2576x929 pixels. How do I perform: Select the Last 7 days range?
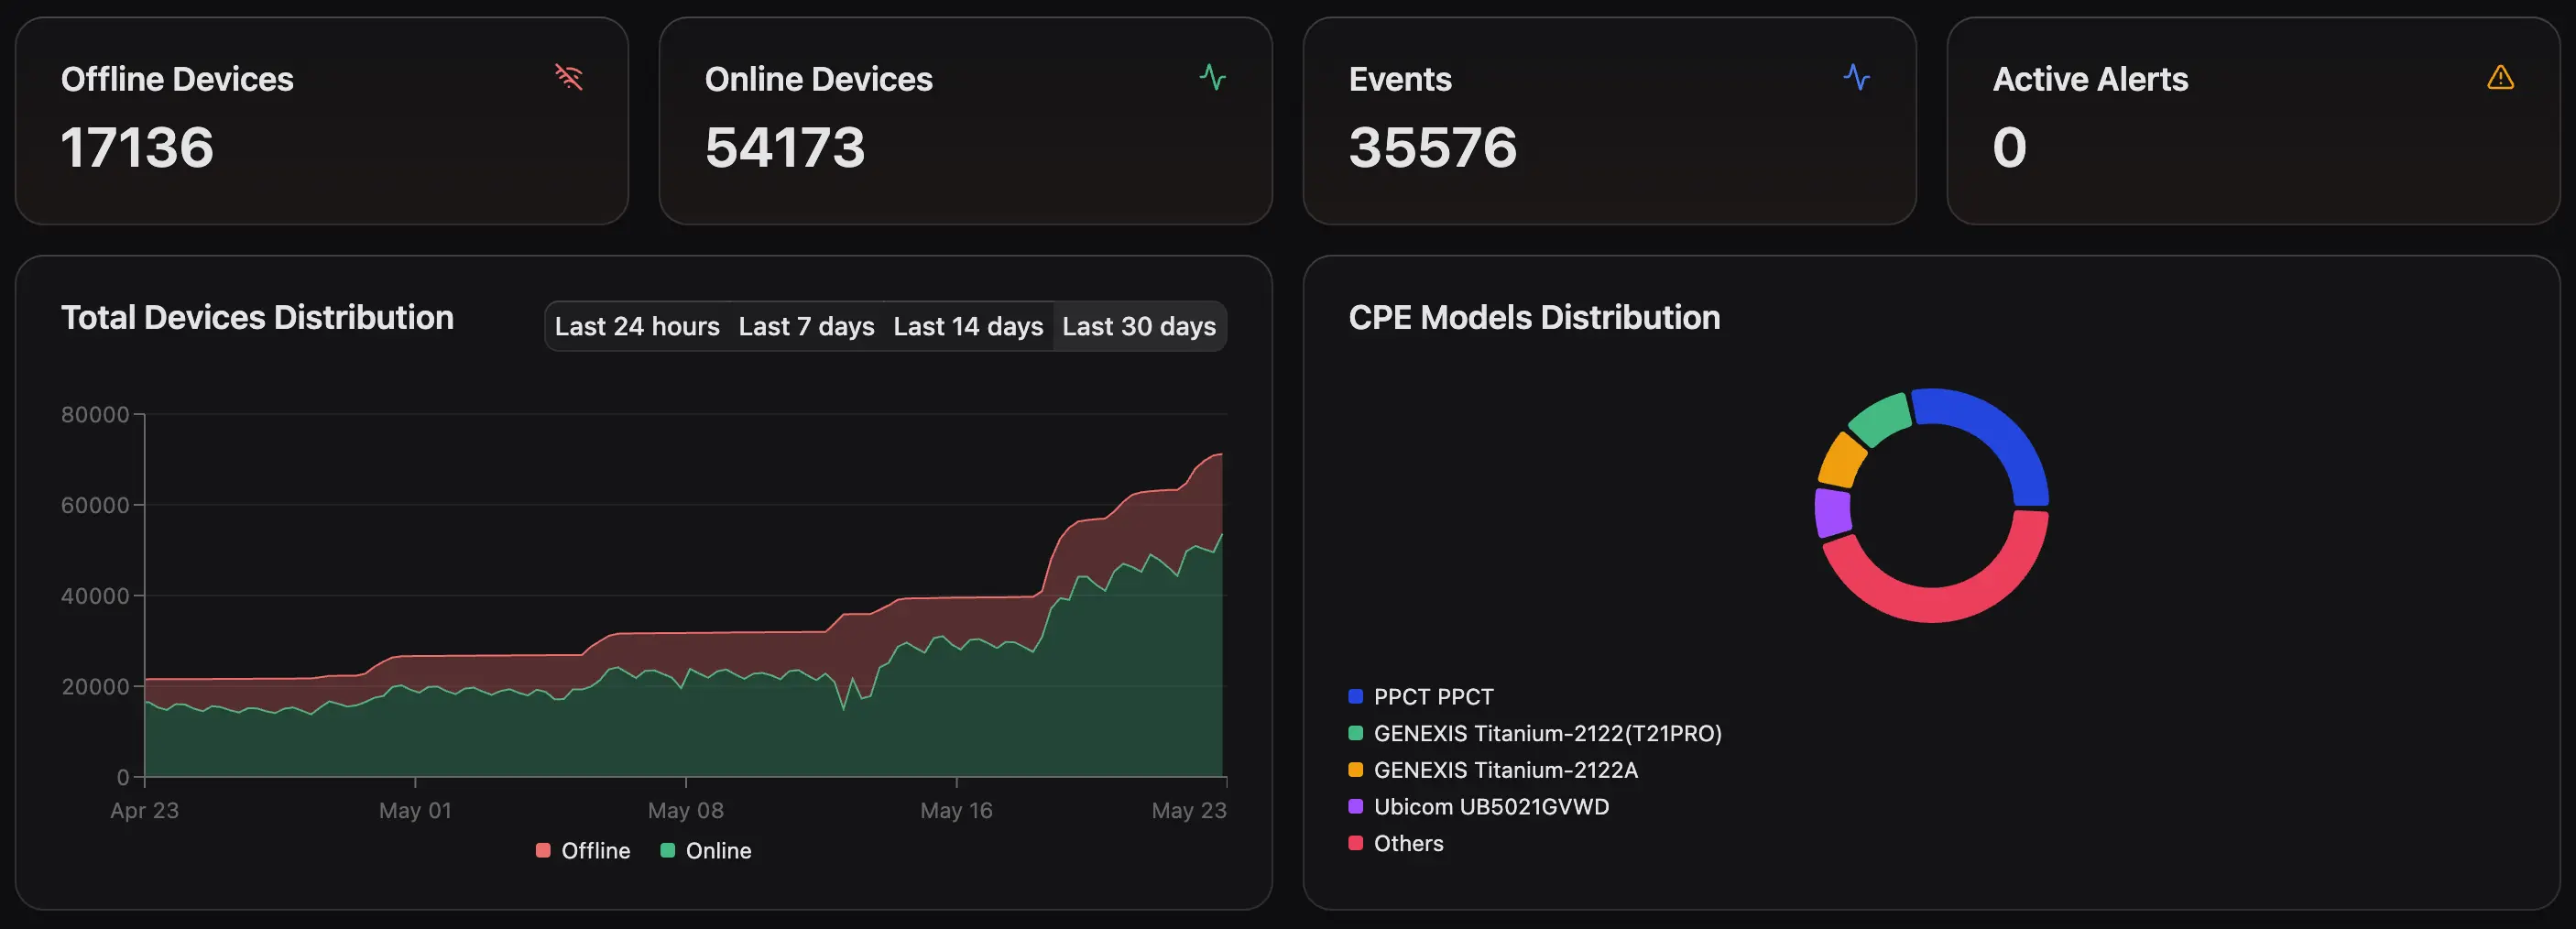806,326
